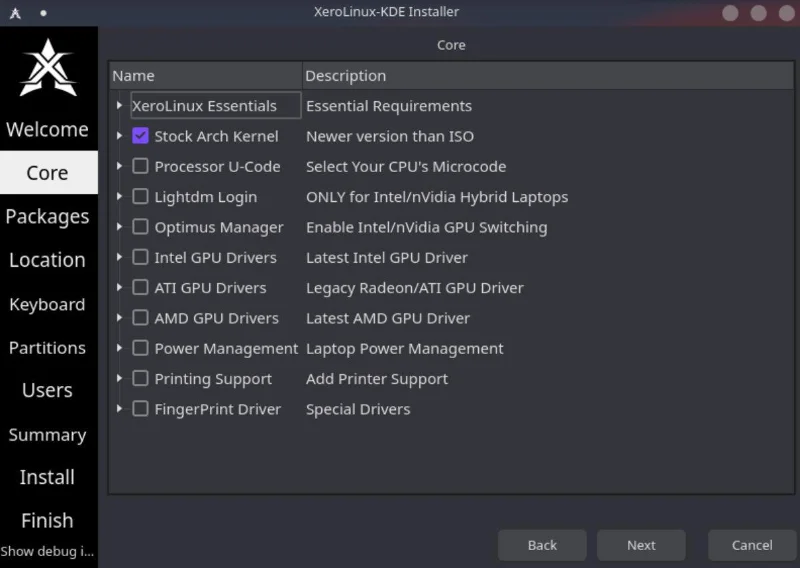The height and width of the screenshot is (568, 800).
Task: Check Printing Support checkbox
Action: click(140, 378)
